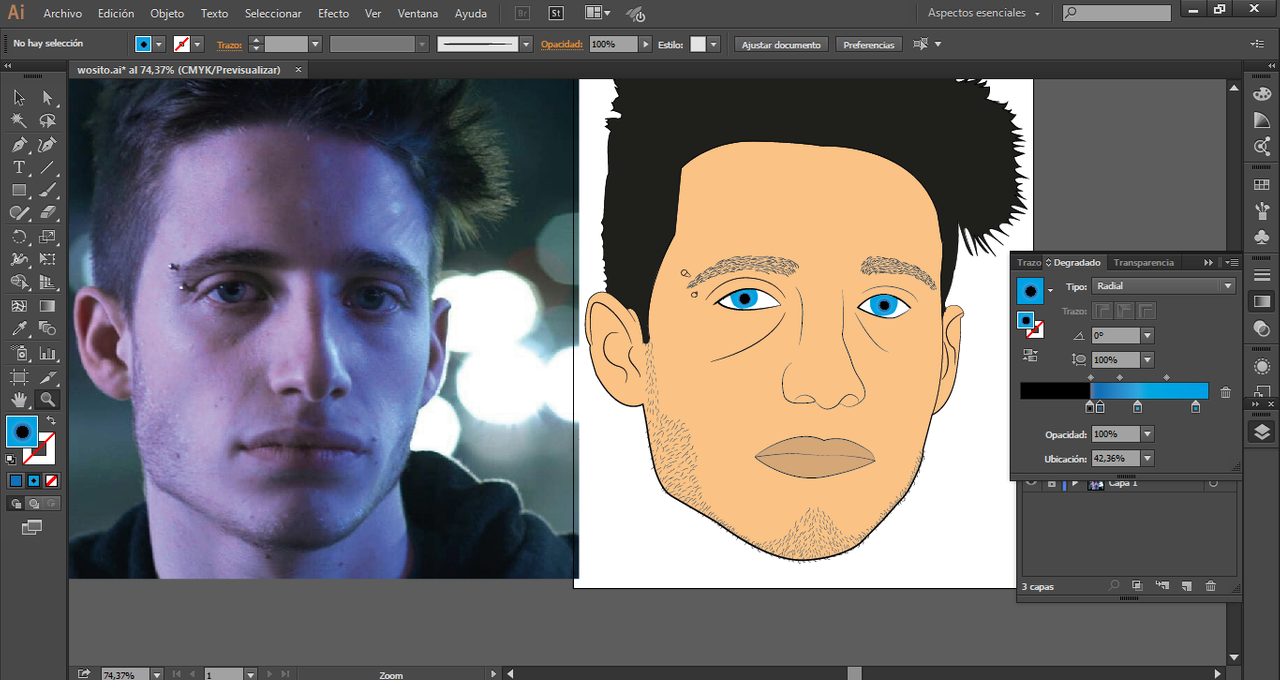
Task: Switch to the Trazo panel tab
Action: [x=1029, y=262]
